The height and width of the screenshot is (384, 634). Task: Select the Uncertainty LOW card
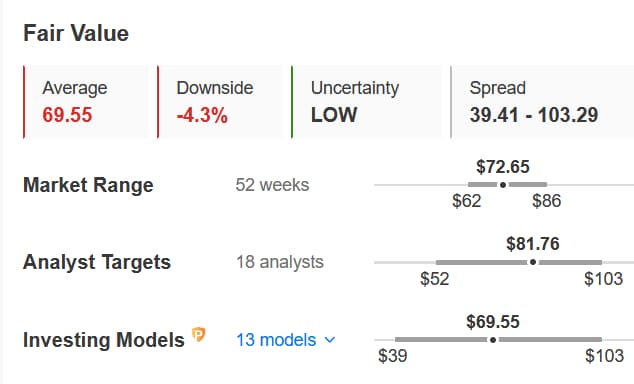[x=366, y=102]
